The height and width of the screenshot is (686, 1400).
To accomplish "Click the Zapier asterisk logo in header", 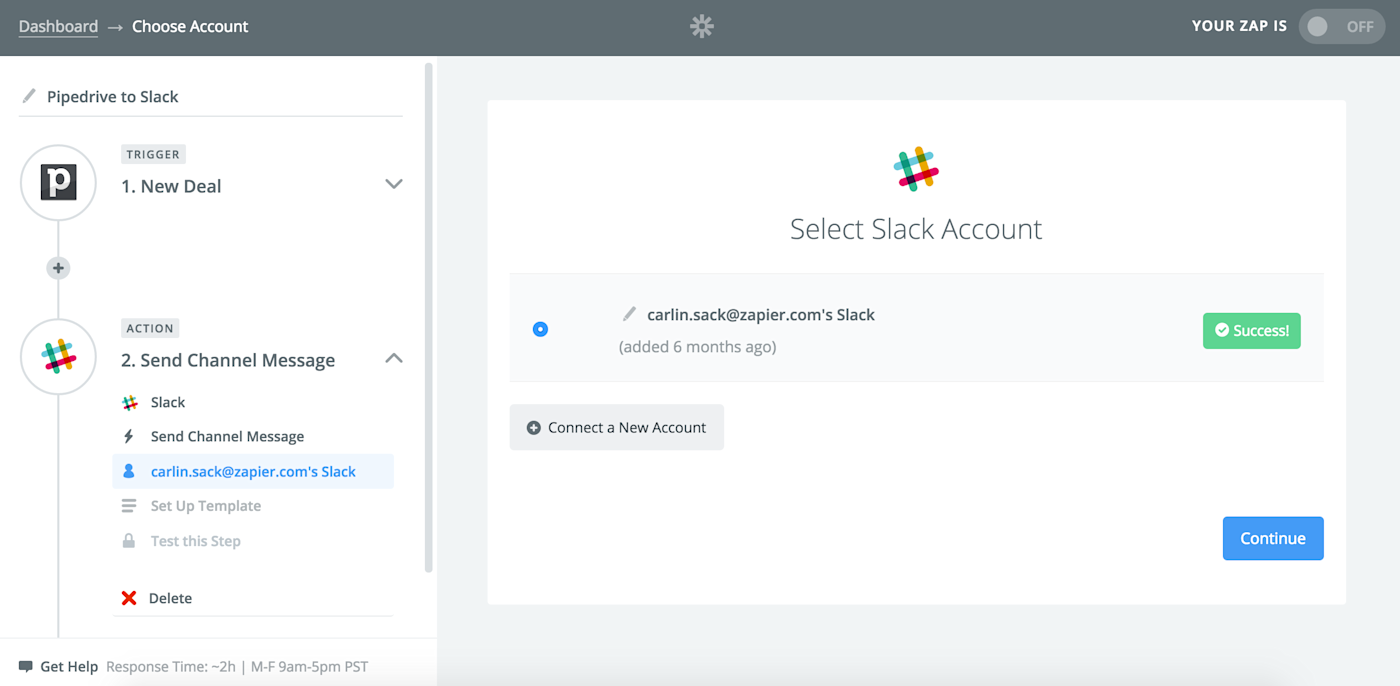I will (702, 27).
